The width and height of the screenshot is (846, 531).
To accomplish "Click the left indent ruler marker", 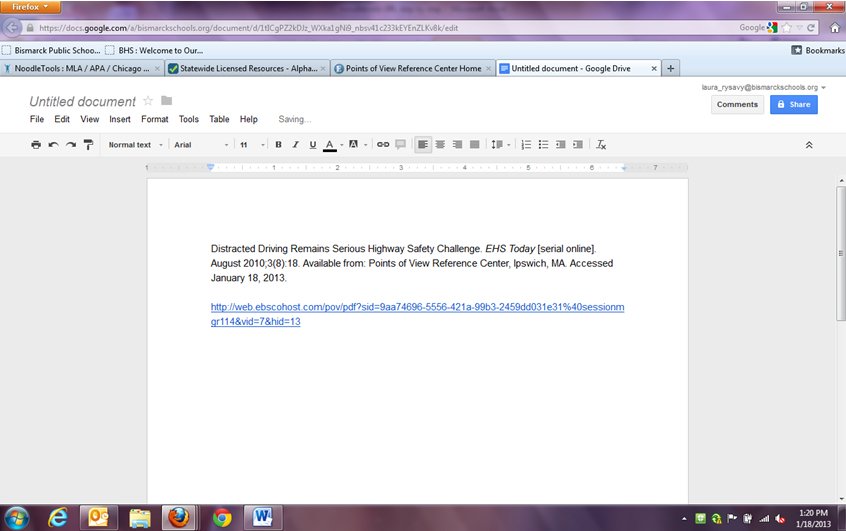I will (x=210, y=168).
